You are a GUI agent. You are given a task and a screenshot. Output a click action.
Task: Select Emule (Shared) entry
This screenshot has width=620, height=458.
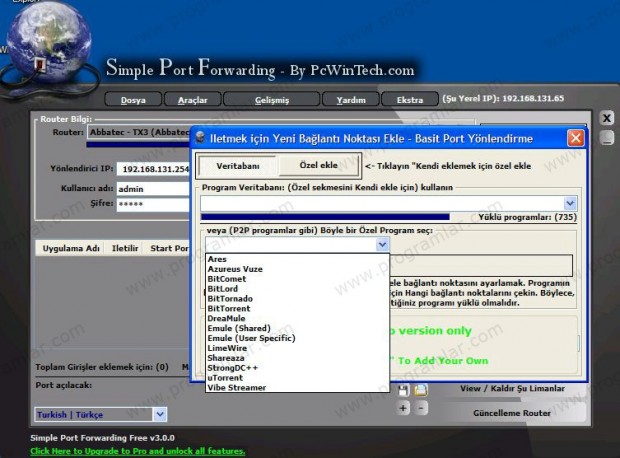pyautogui.click(x=297, y=328)
